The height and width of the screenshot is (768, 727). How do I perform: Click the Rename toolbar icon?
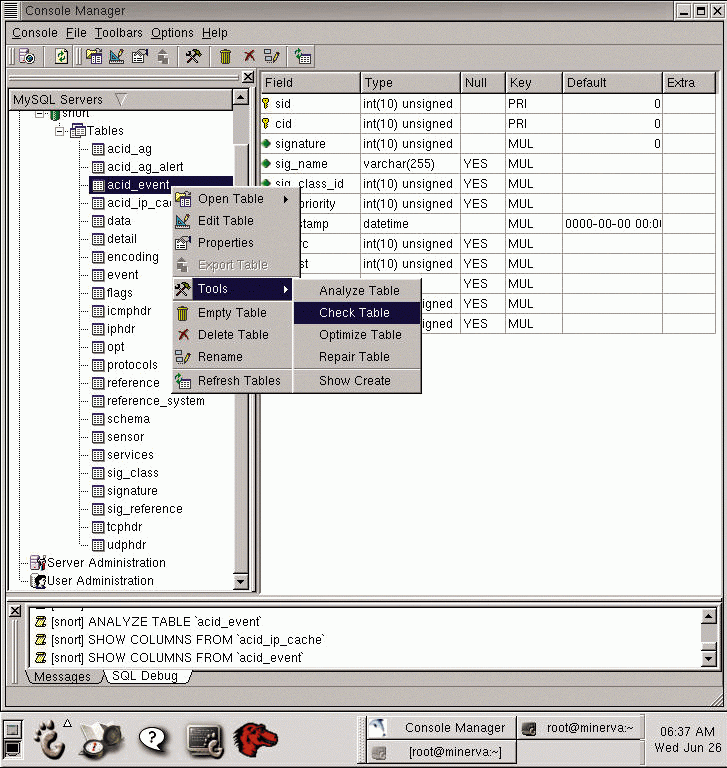click(x=271, y=57)
